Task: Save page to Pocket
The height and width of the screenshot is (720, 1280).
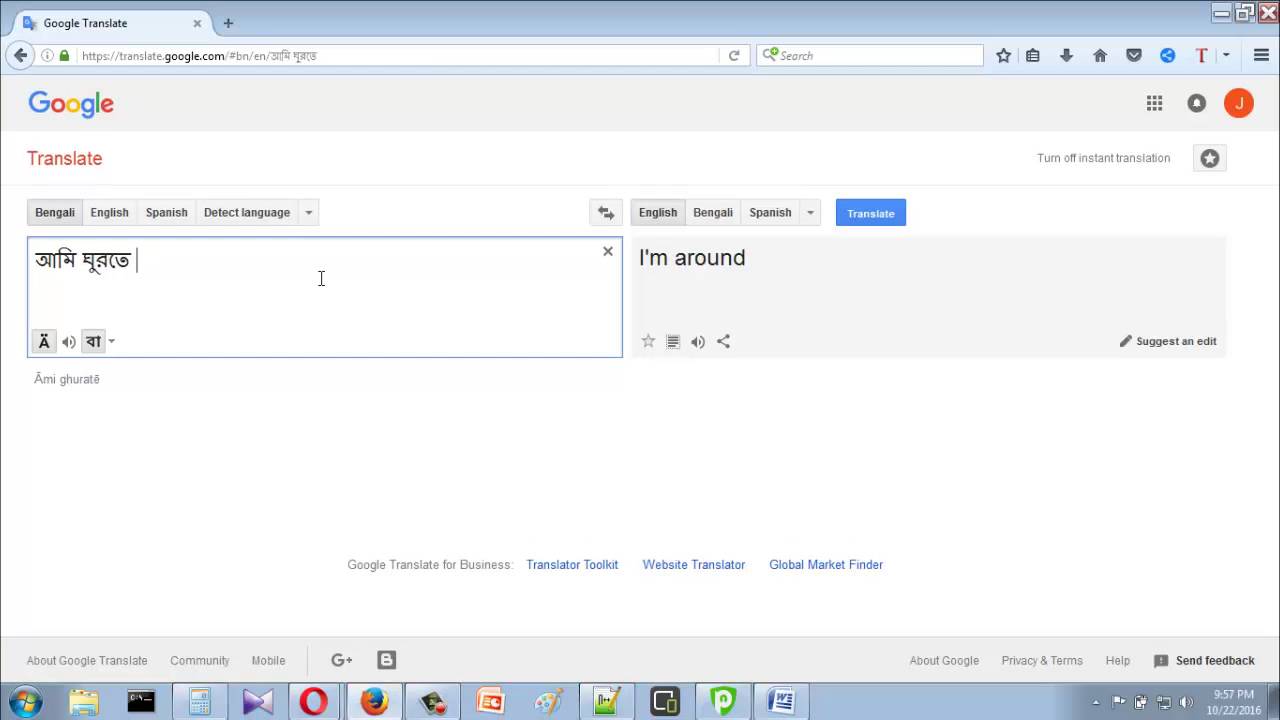Action: 1134,56
